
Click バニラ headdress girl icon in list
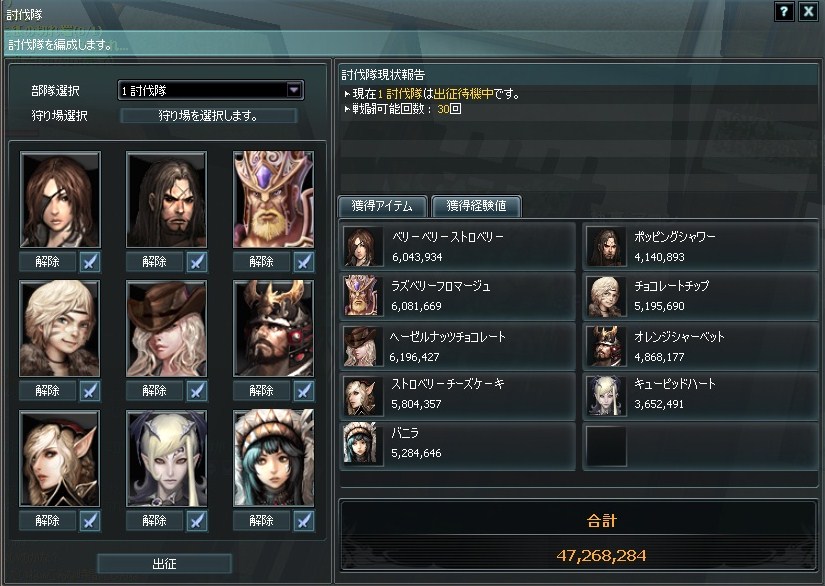click(363, 443)
